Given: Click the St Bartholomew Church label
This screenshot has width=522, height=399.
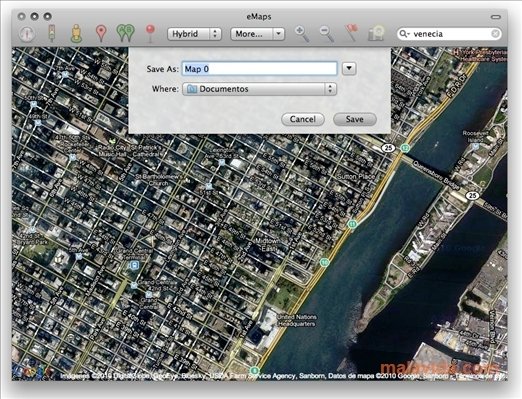Looking at the screenshot, I should click(157, 179).
